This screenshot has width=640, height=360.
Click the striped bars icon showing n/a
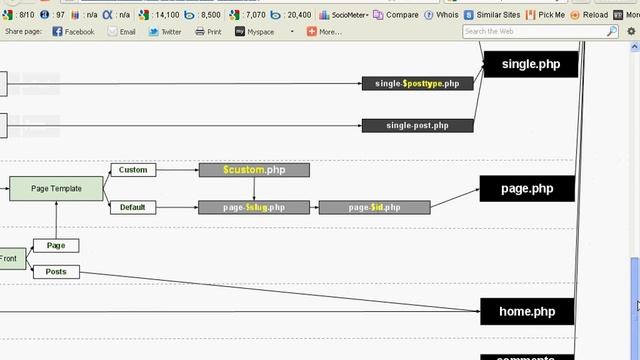point(84,15)
